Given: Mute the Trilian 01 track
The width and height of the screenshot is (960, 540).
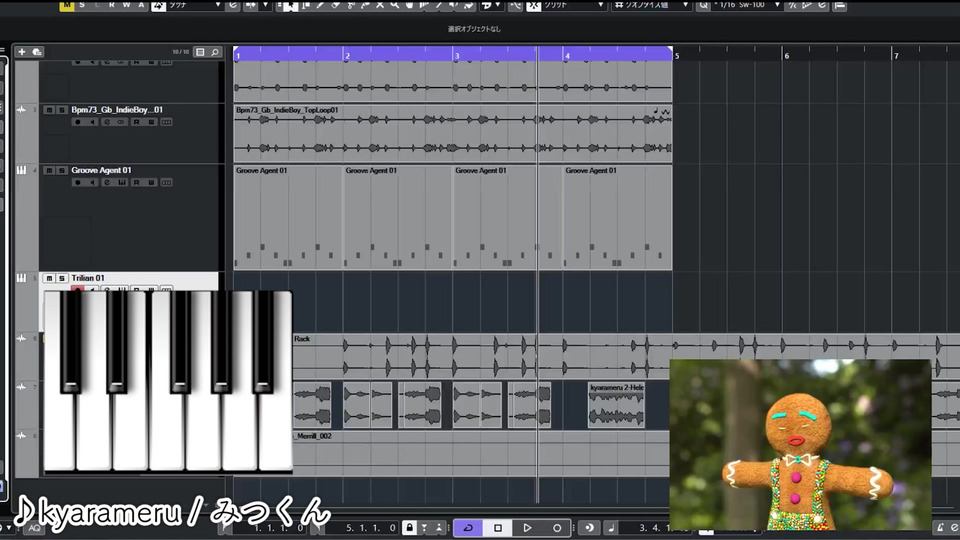Looking at the screenshot, I should click(x=49, y=278).
